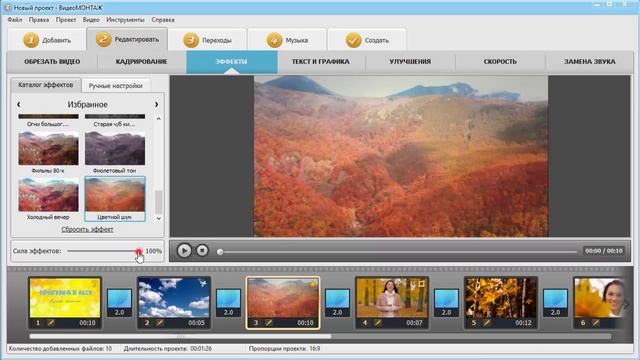This screenshot has width=640, height=360.
Task: Click the step 1 Добавить tab
Action: tap(47, 40)
